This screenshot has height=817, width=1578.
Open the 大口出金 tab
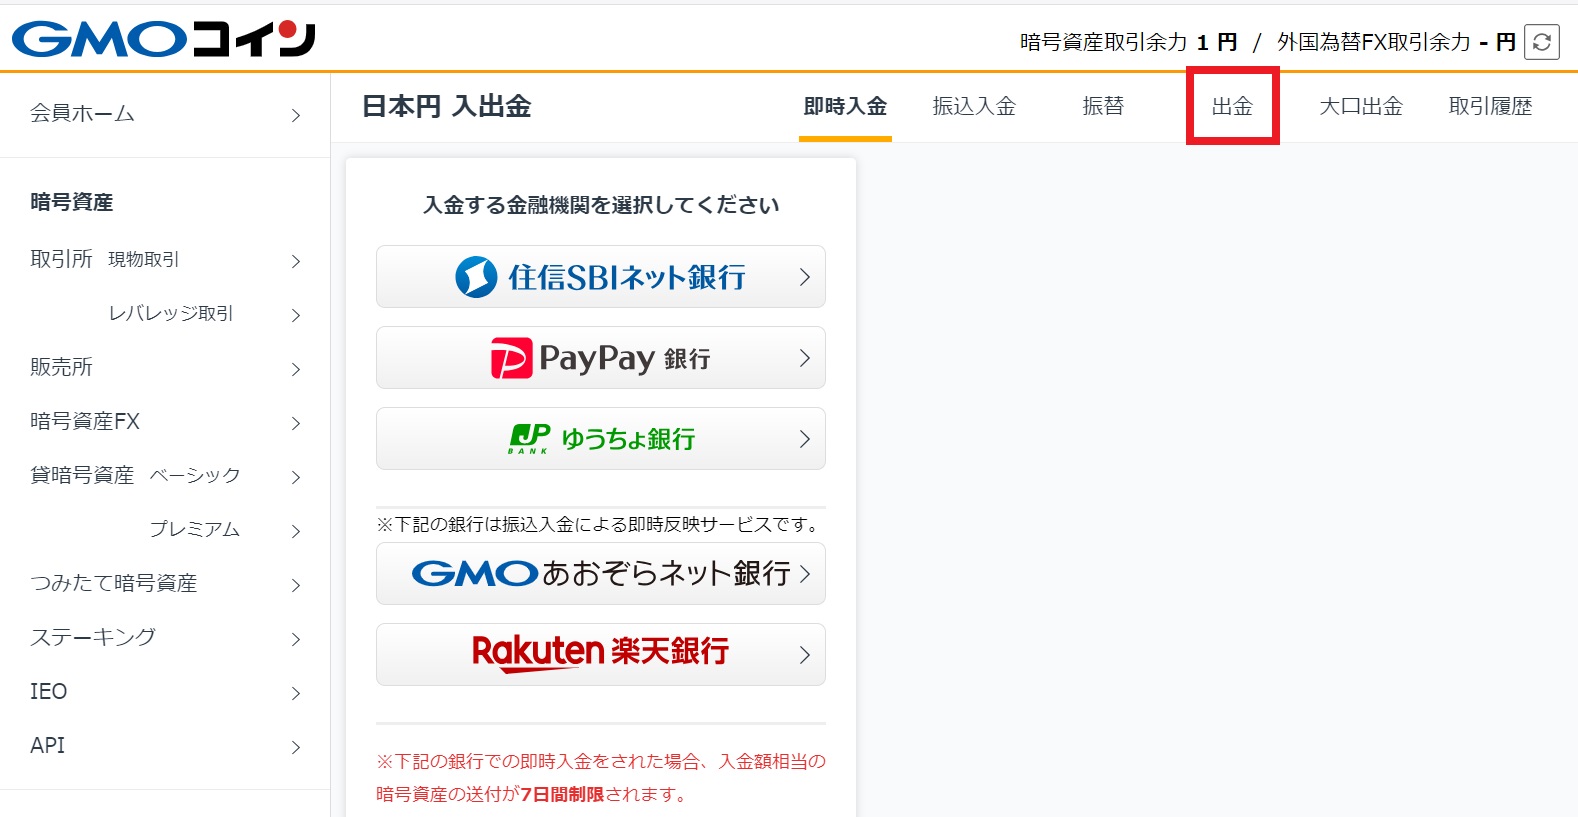coord(1361,106)
